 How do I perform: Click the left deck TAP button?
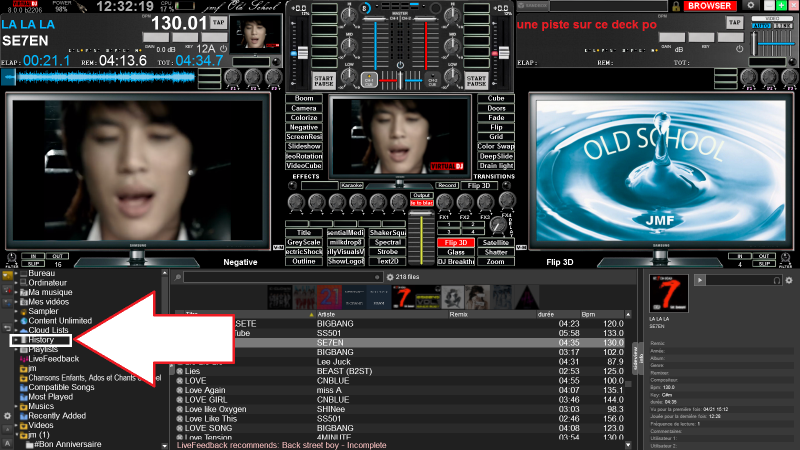point(218,22)
